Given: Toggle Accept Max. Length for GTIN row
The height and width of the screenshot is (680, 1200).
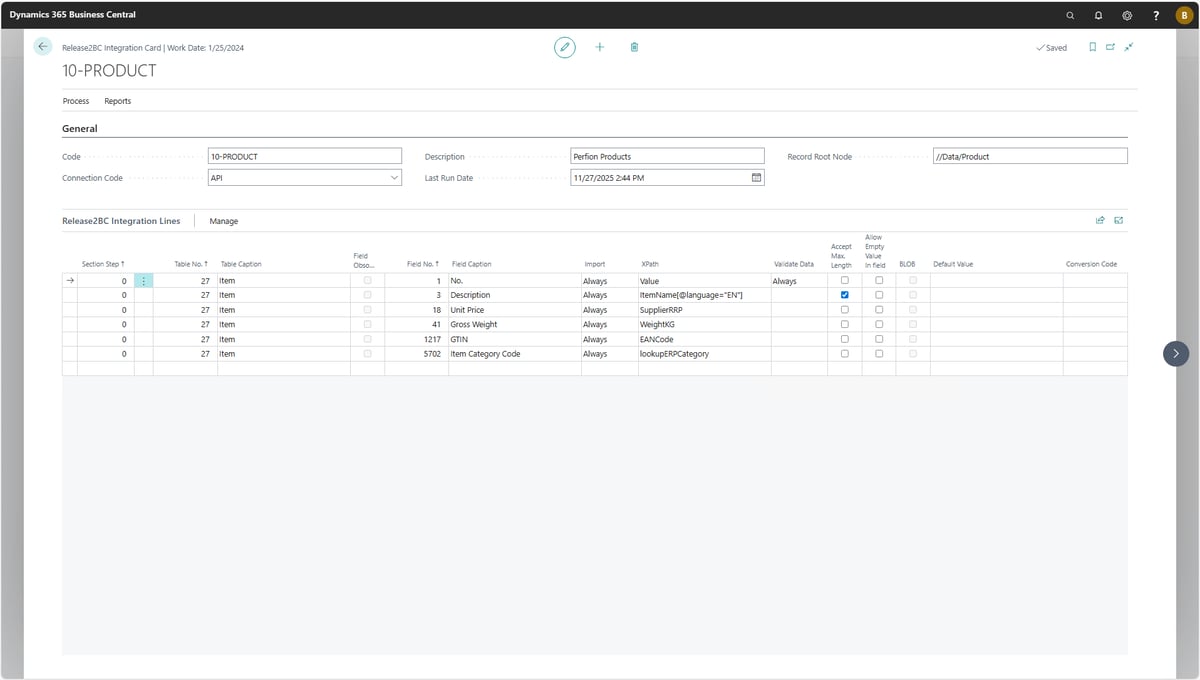Looking at the screenshot, I should pyautogui.click(x=845, y=339).
